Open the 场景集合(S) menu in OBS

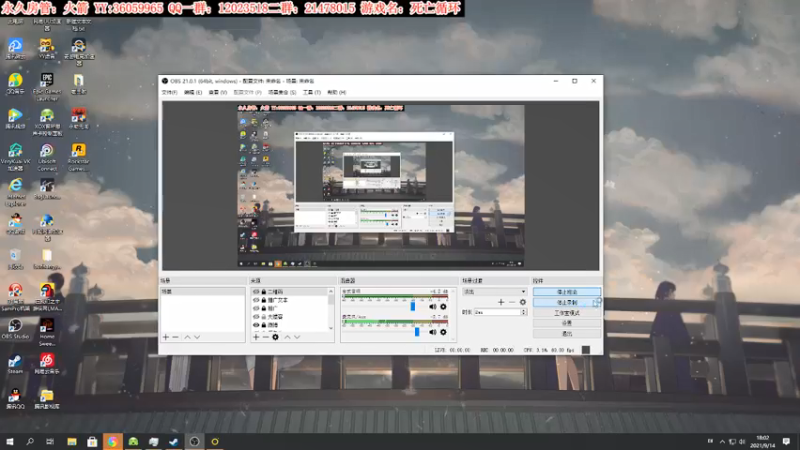(282, 92)
